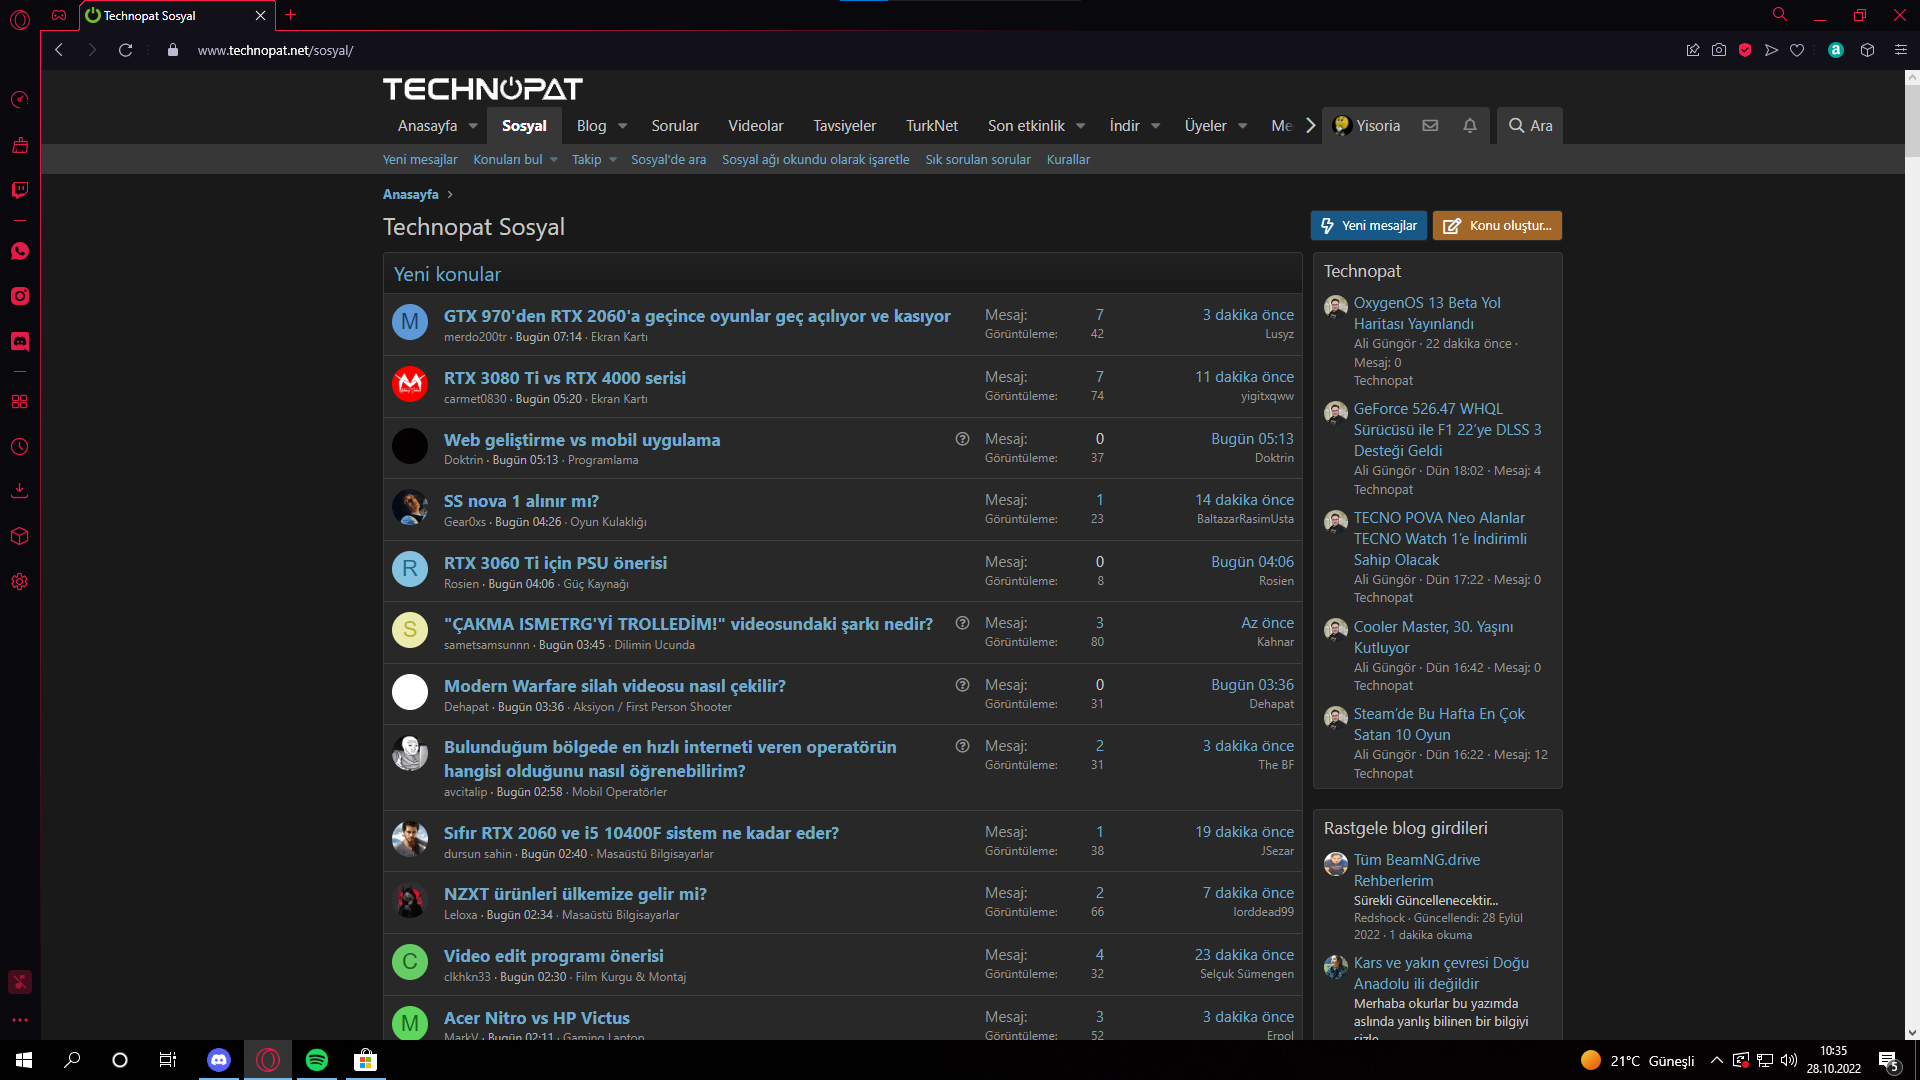1920x1080 pixels.
Task: Add page to bookmarks heart icon
Action: pos(1797,50)
